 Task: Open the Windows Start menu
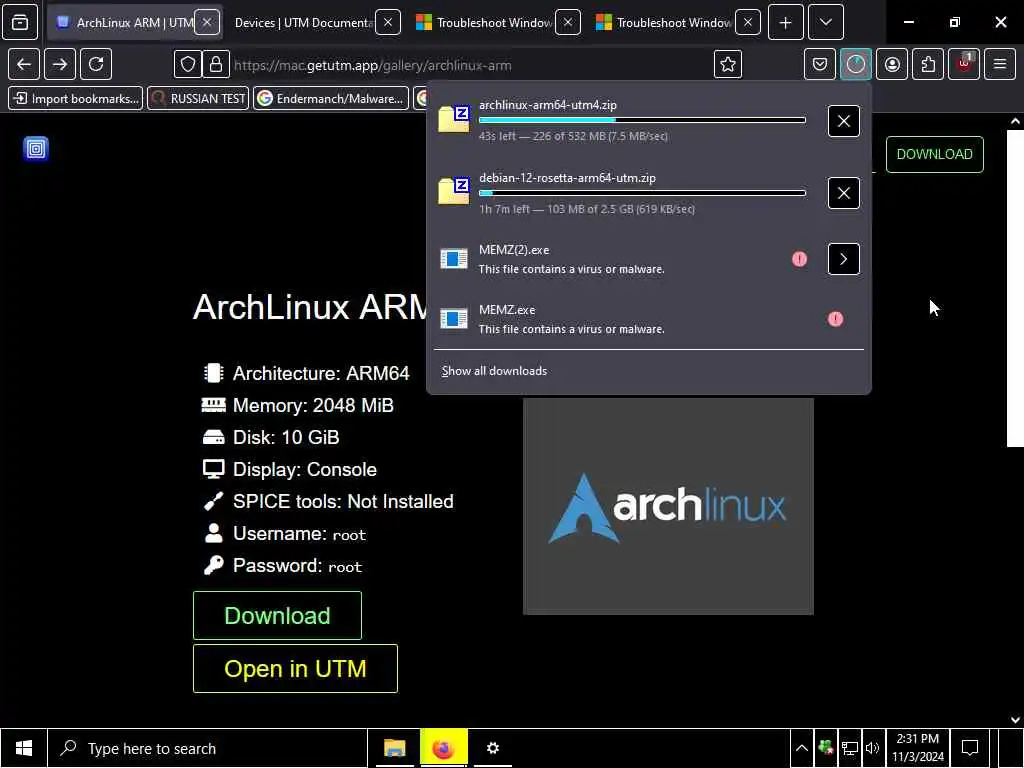[24, 748]
